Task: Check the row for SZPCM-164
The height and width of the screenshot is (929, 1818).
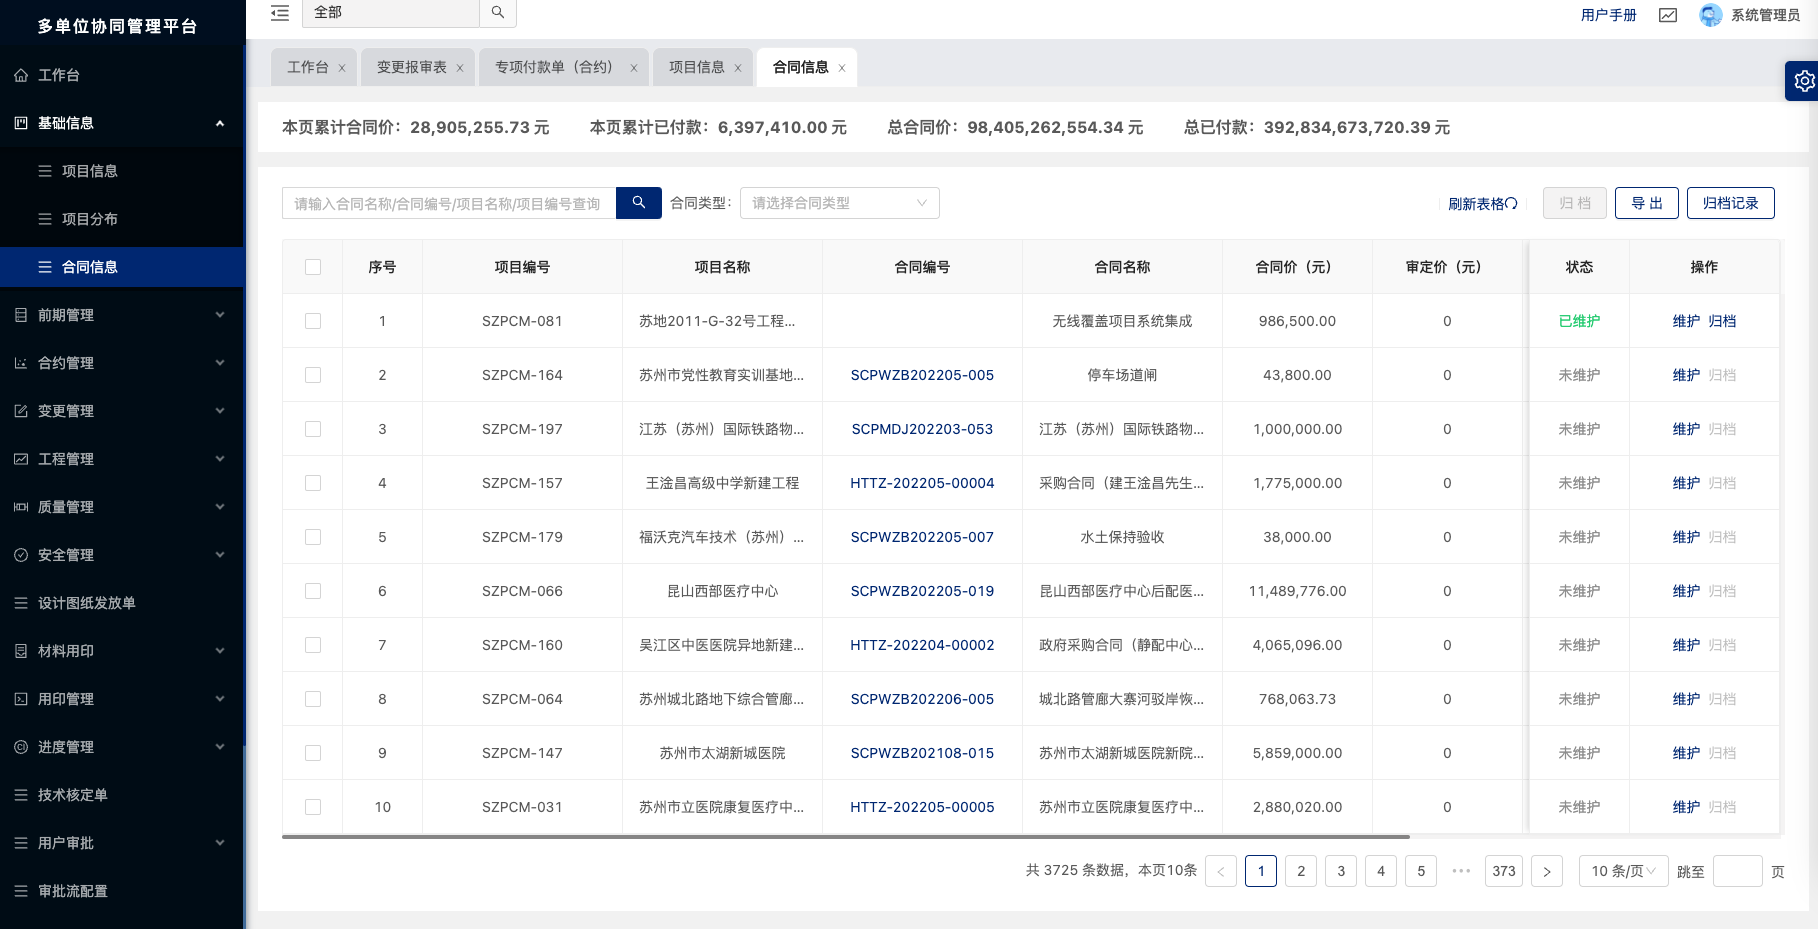Action: point(313,375)
